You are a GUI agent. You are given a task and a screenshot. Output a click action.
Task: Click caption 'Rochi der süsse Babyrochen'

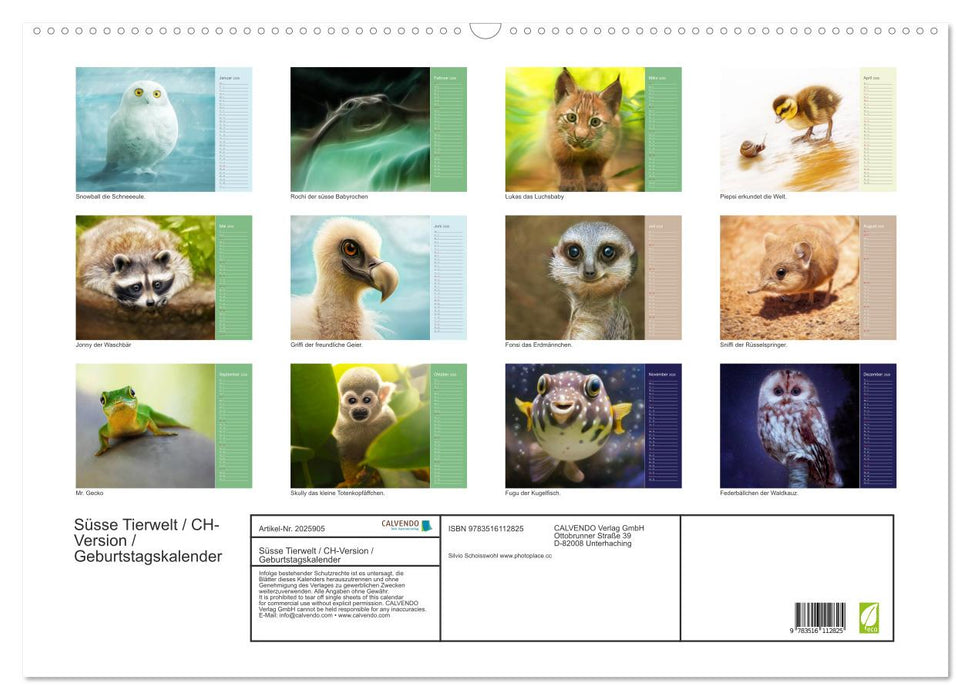[329, 196]
